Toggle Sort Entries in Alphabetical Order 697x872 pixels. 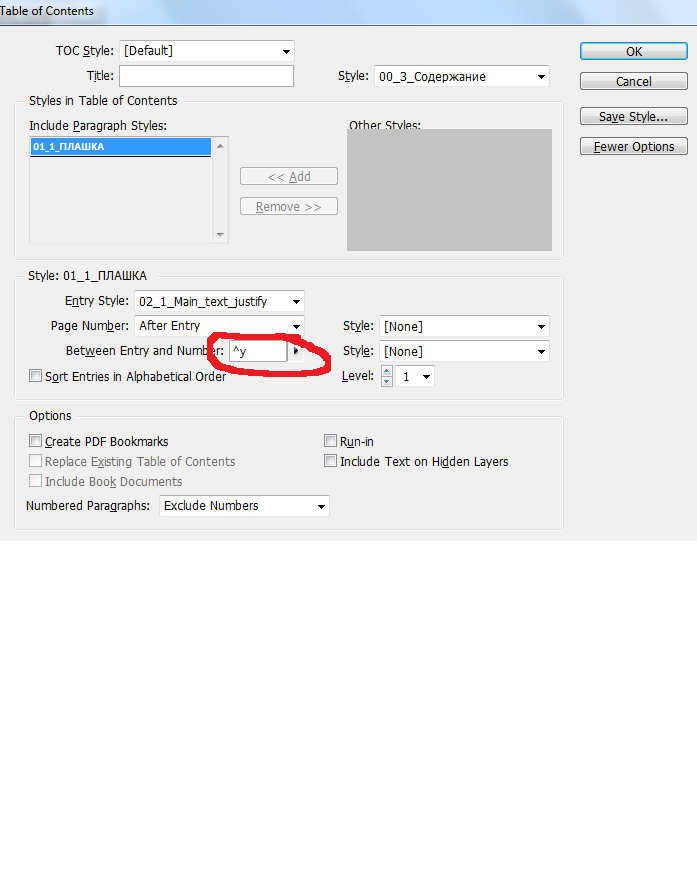pyautogui.click(x=36, y=376)
